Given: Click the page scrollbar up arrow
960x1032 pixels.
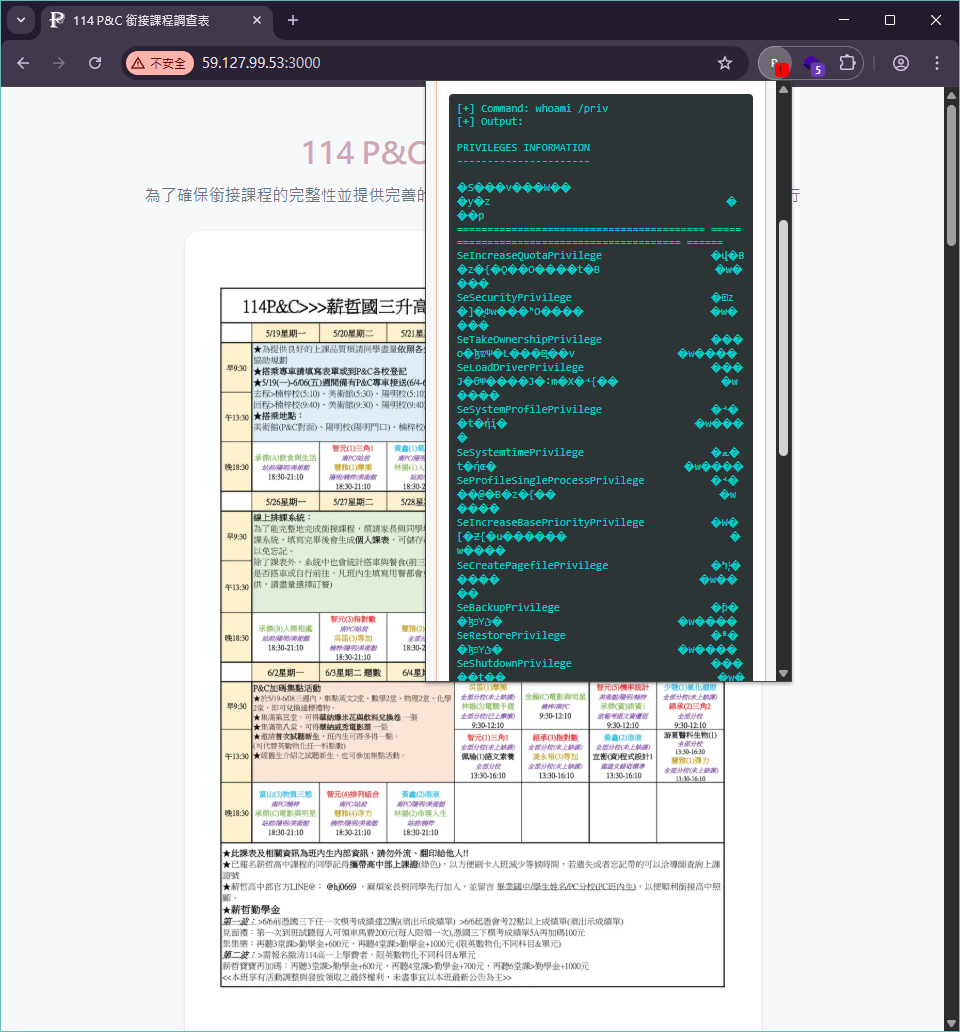Looking at the screenshot, I should point(951,96).
